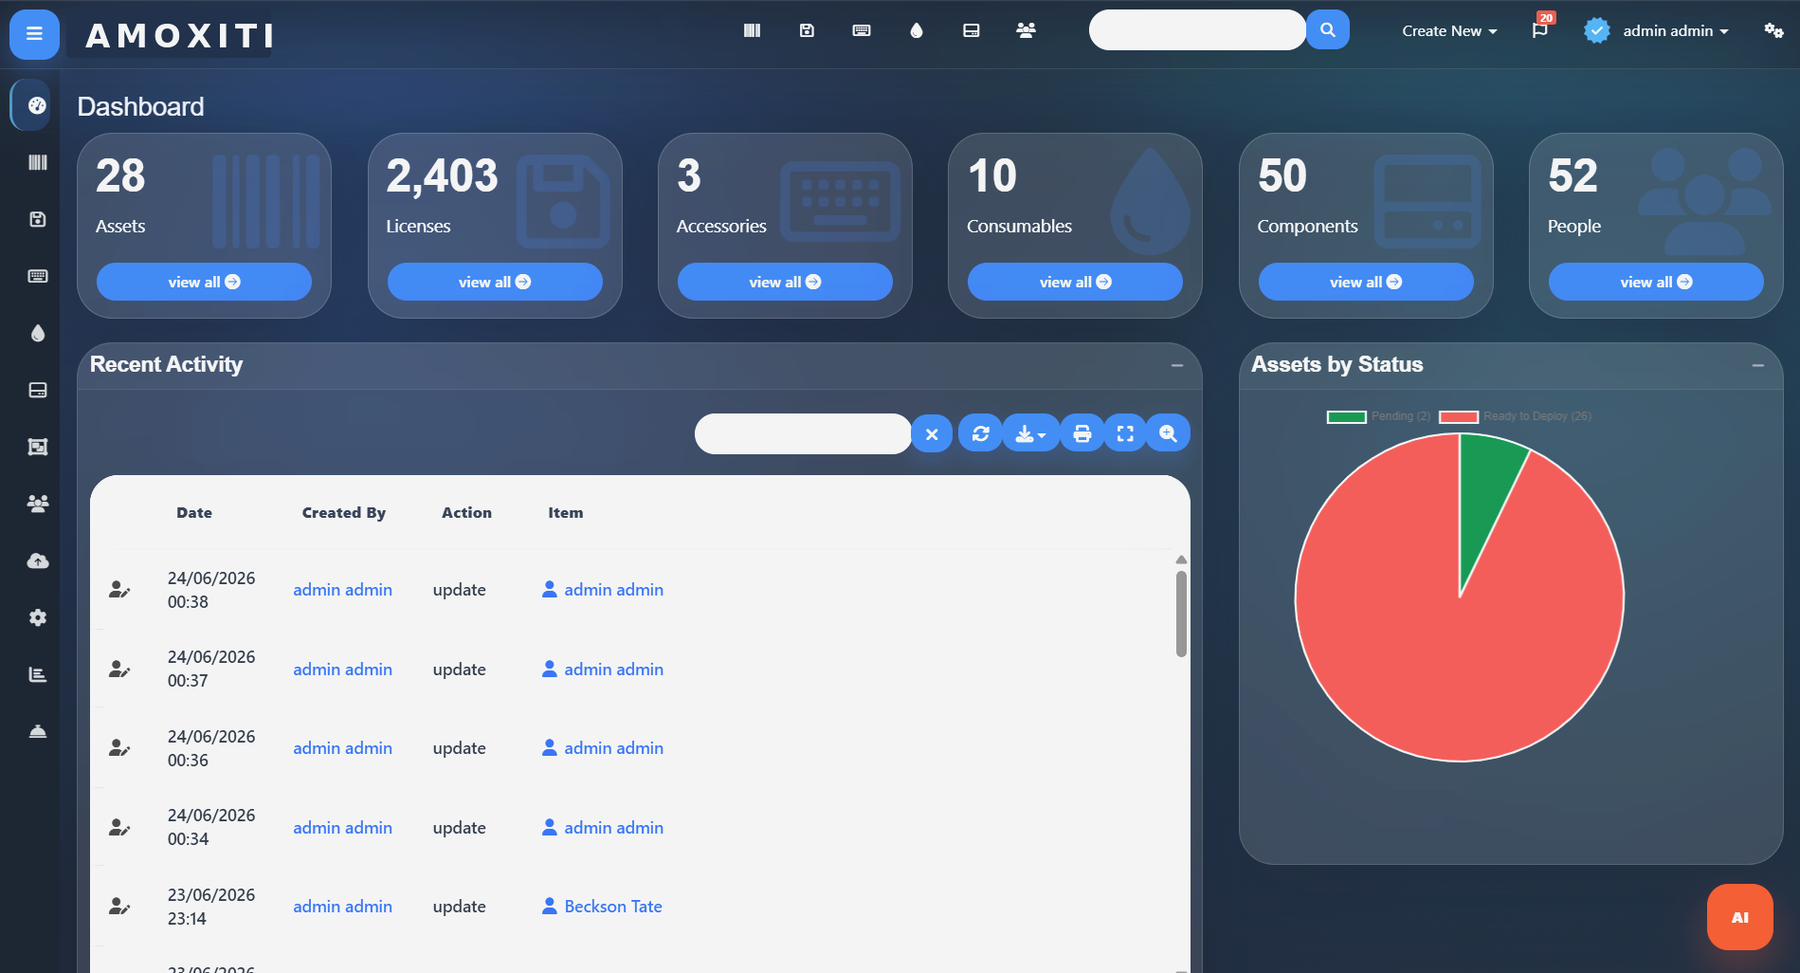Select the 24/06/2026 00:36 date cell

coord(211,748)
